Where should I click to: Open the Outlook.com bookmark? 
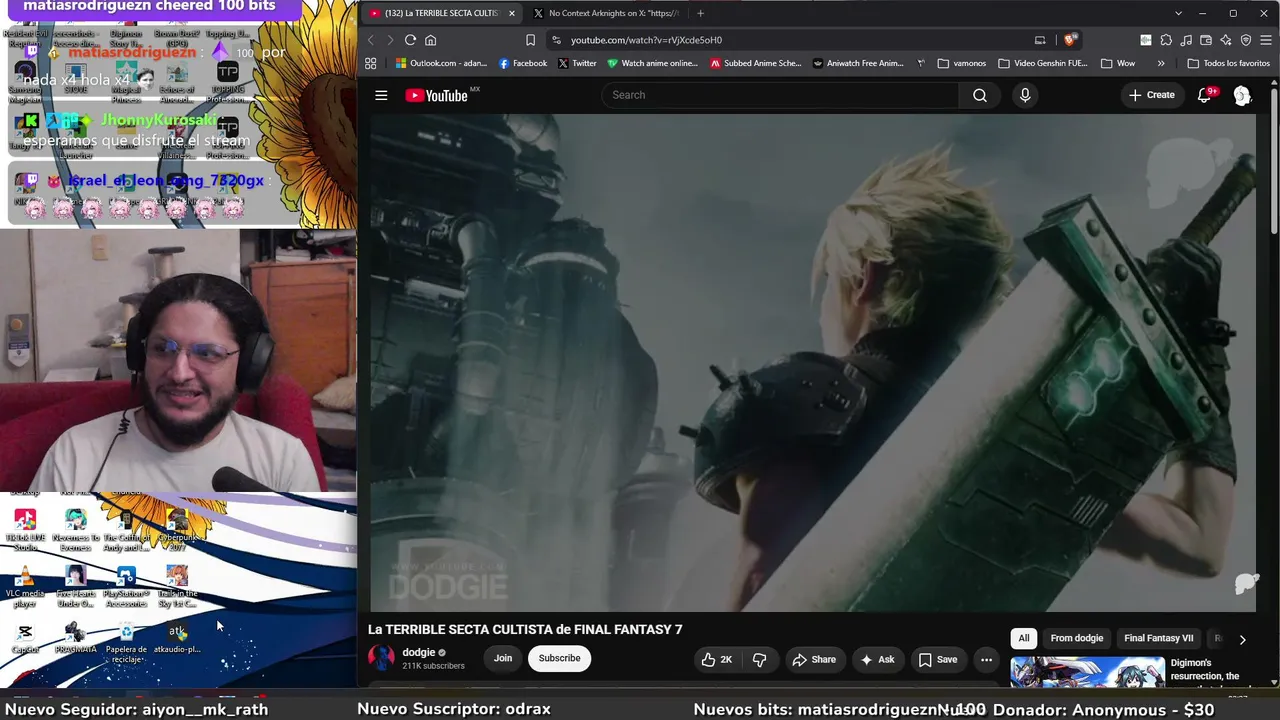point(441,63)
